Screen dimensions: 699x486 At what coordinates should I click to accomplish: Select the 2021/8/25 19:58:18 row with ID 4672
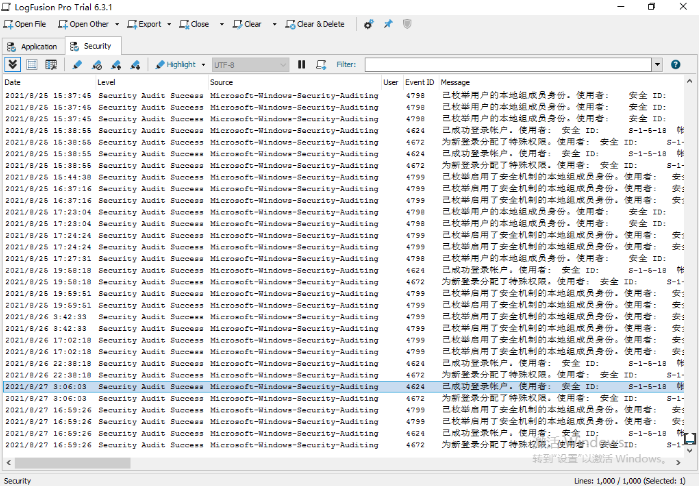pyautogui.click(x=343, y=282)
